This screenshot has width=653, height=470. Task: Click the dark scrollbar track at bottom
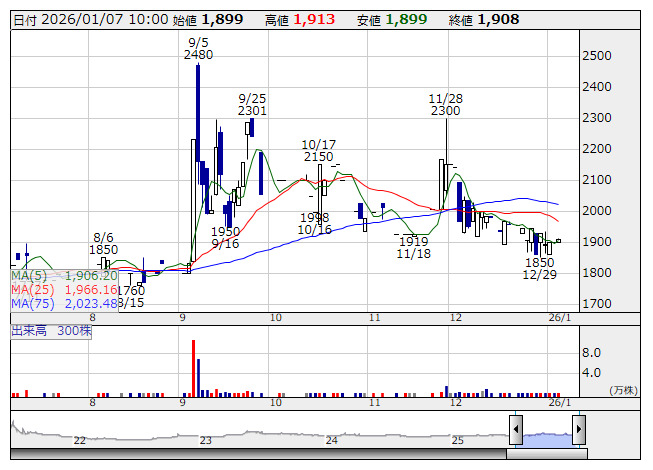coord(250,454)
